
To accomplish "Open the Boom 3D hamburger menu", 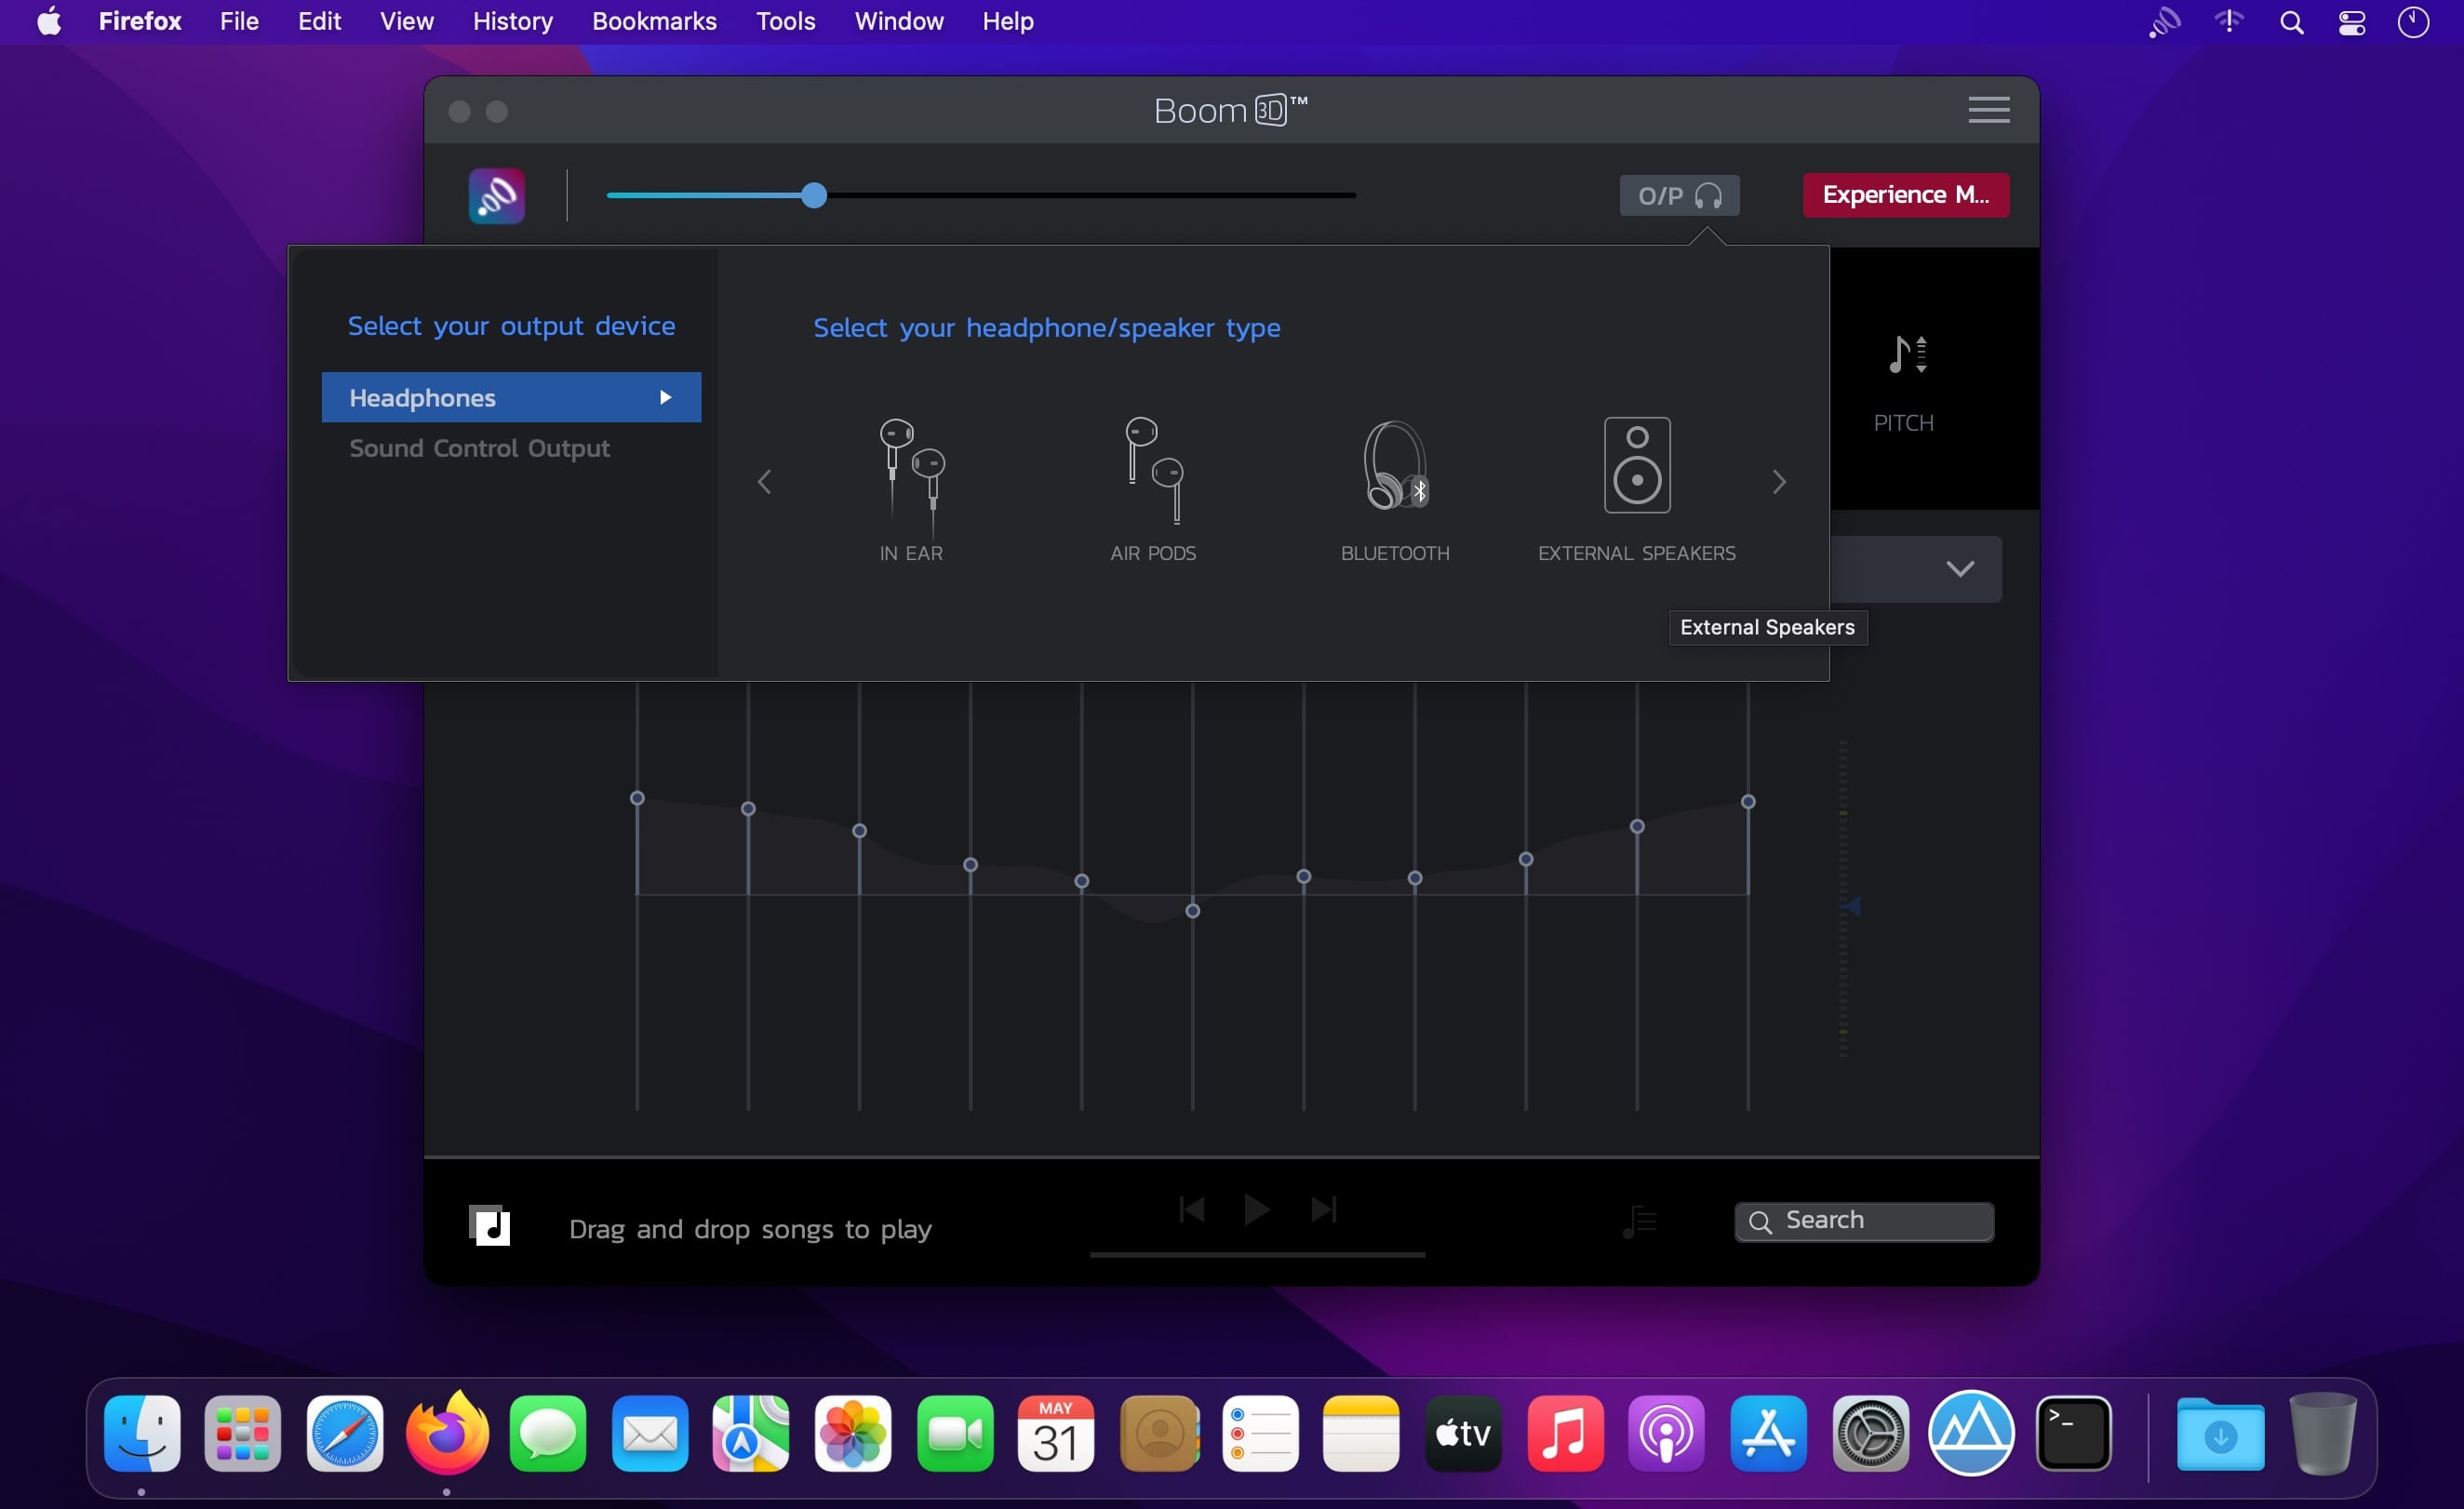I will coord(1989,109).
